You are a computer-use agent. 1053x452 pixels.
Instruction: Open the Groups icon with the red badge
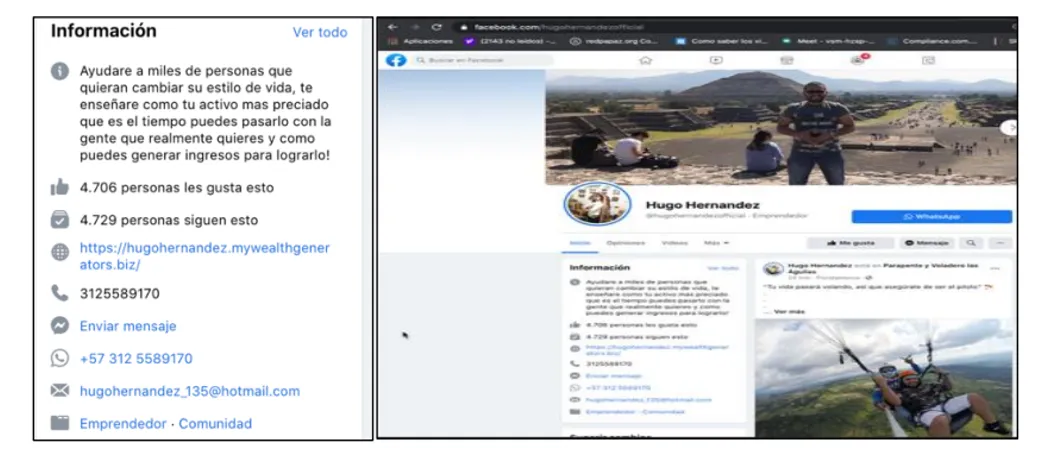tap(858, 60)
